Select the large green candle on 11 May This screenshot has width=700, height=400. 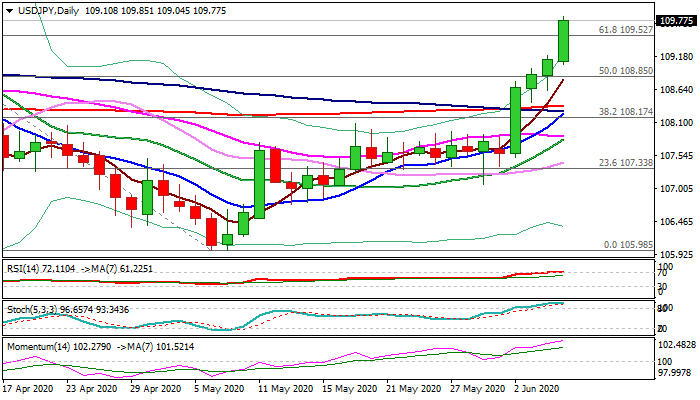(259, 184)
